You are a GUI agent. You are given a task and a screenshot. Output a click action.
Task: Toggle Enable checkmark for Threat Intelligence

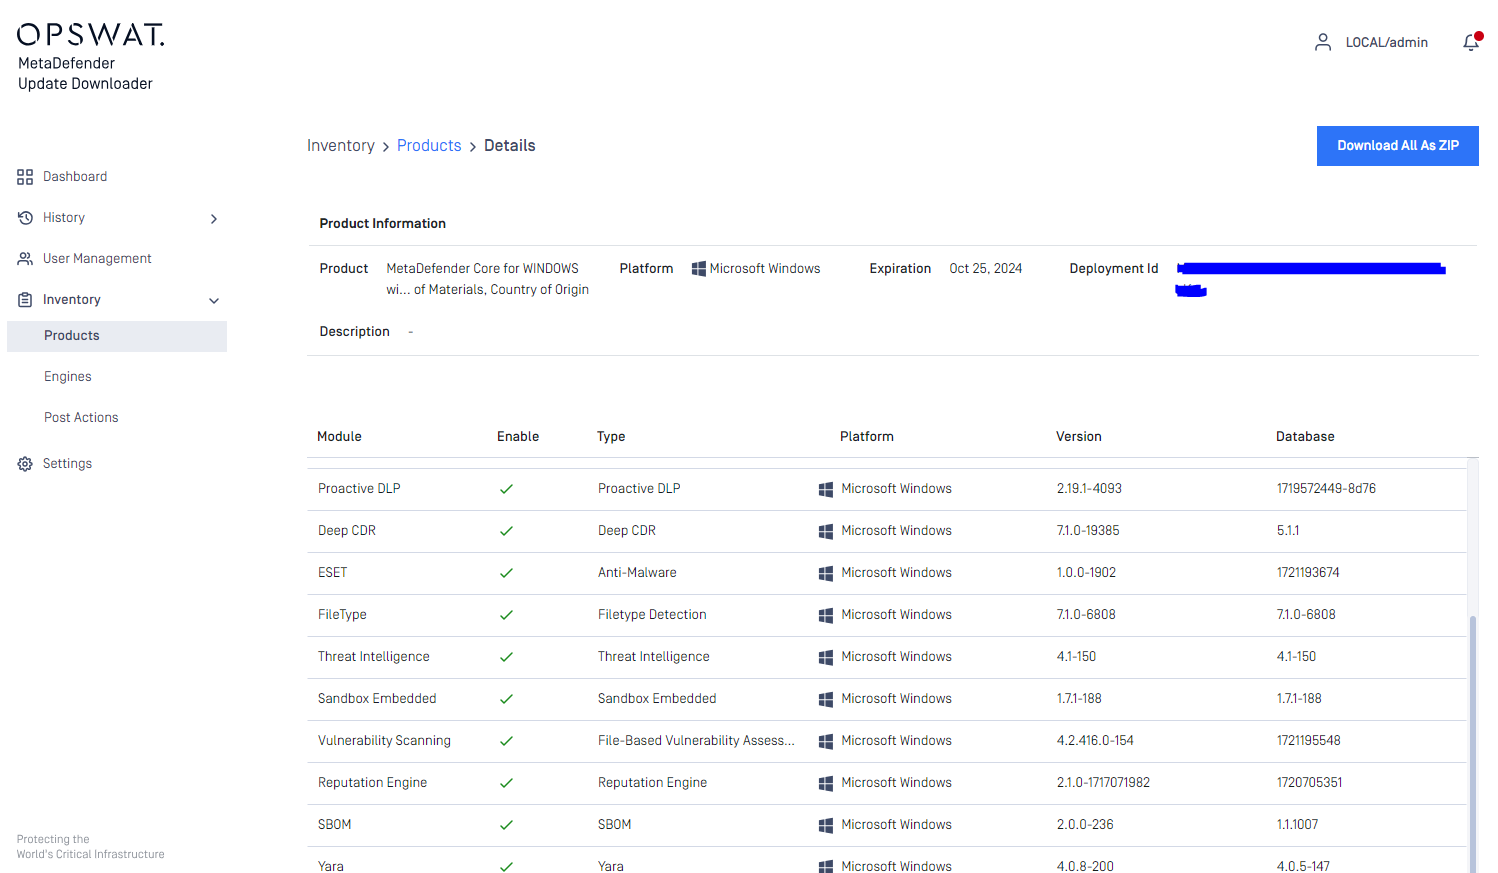click(506, 657)
